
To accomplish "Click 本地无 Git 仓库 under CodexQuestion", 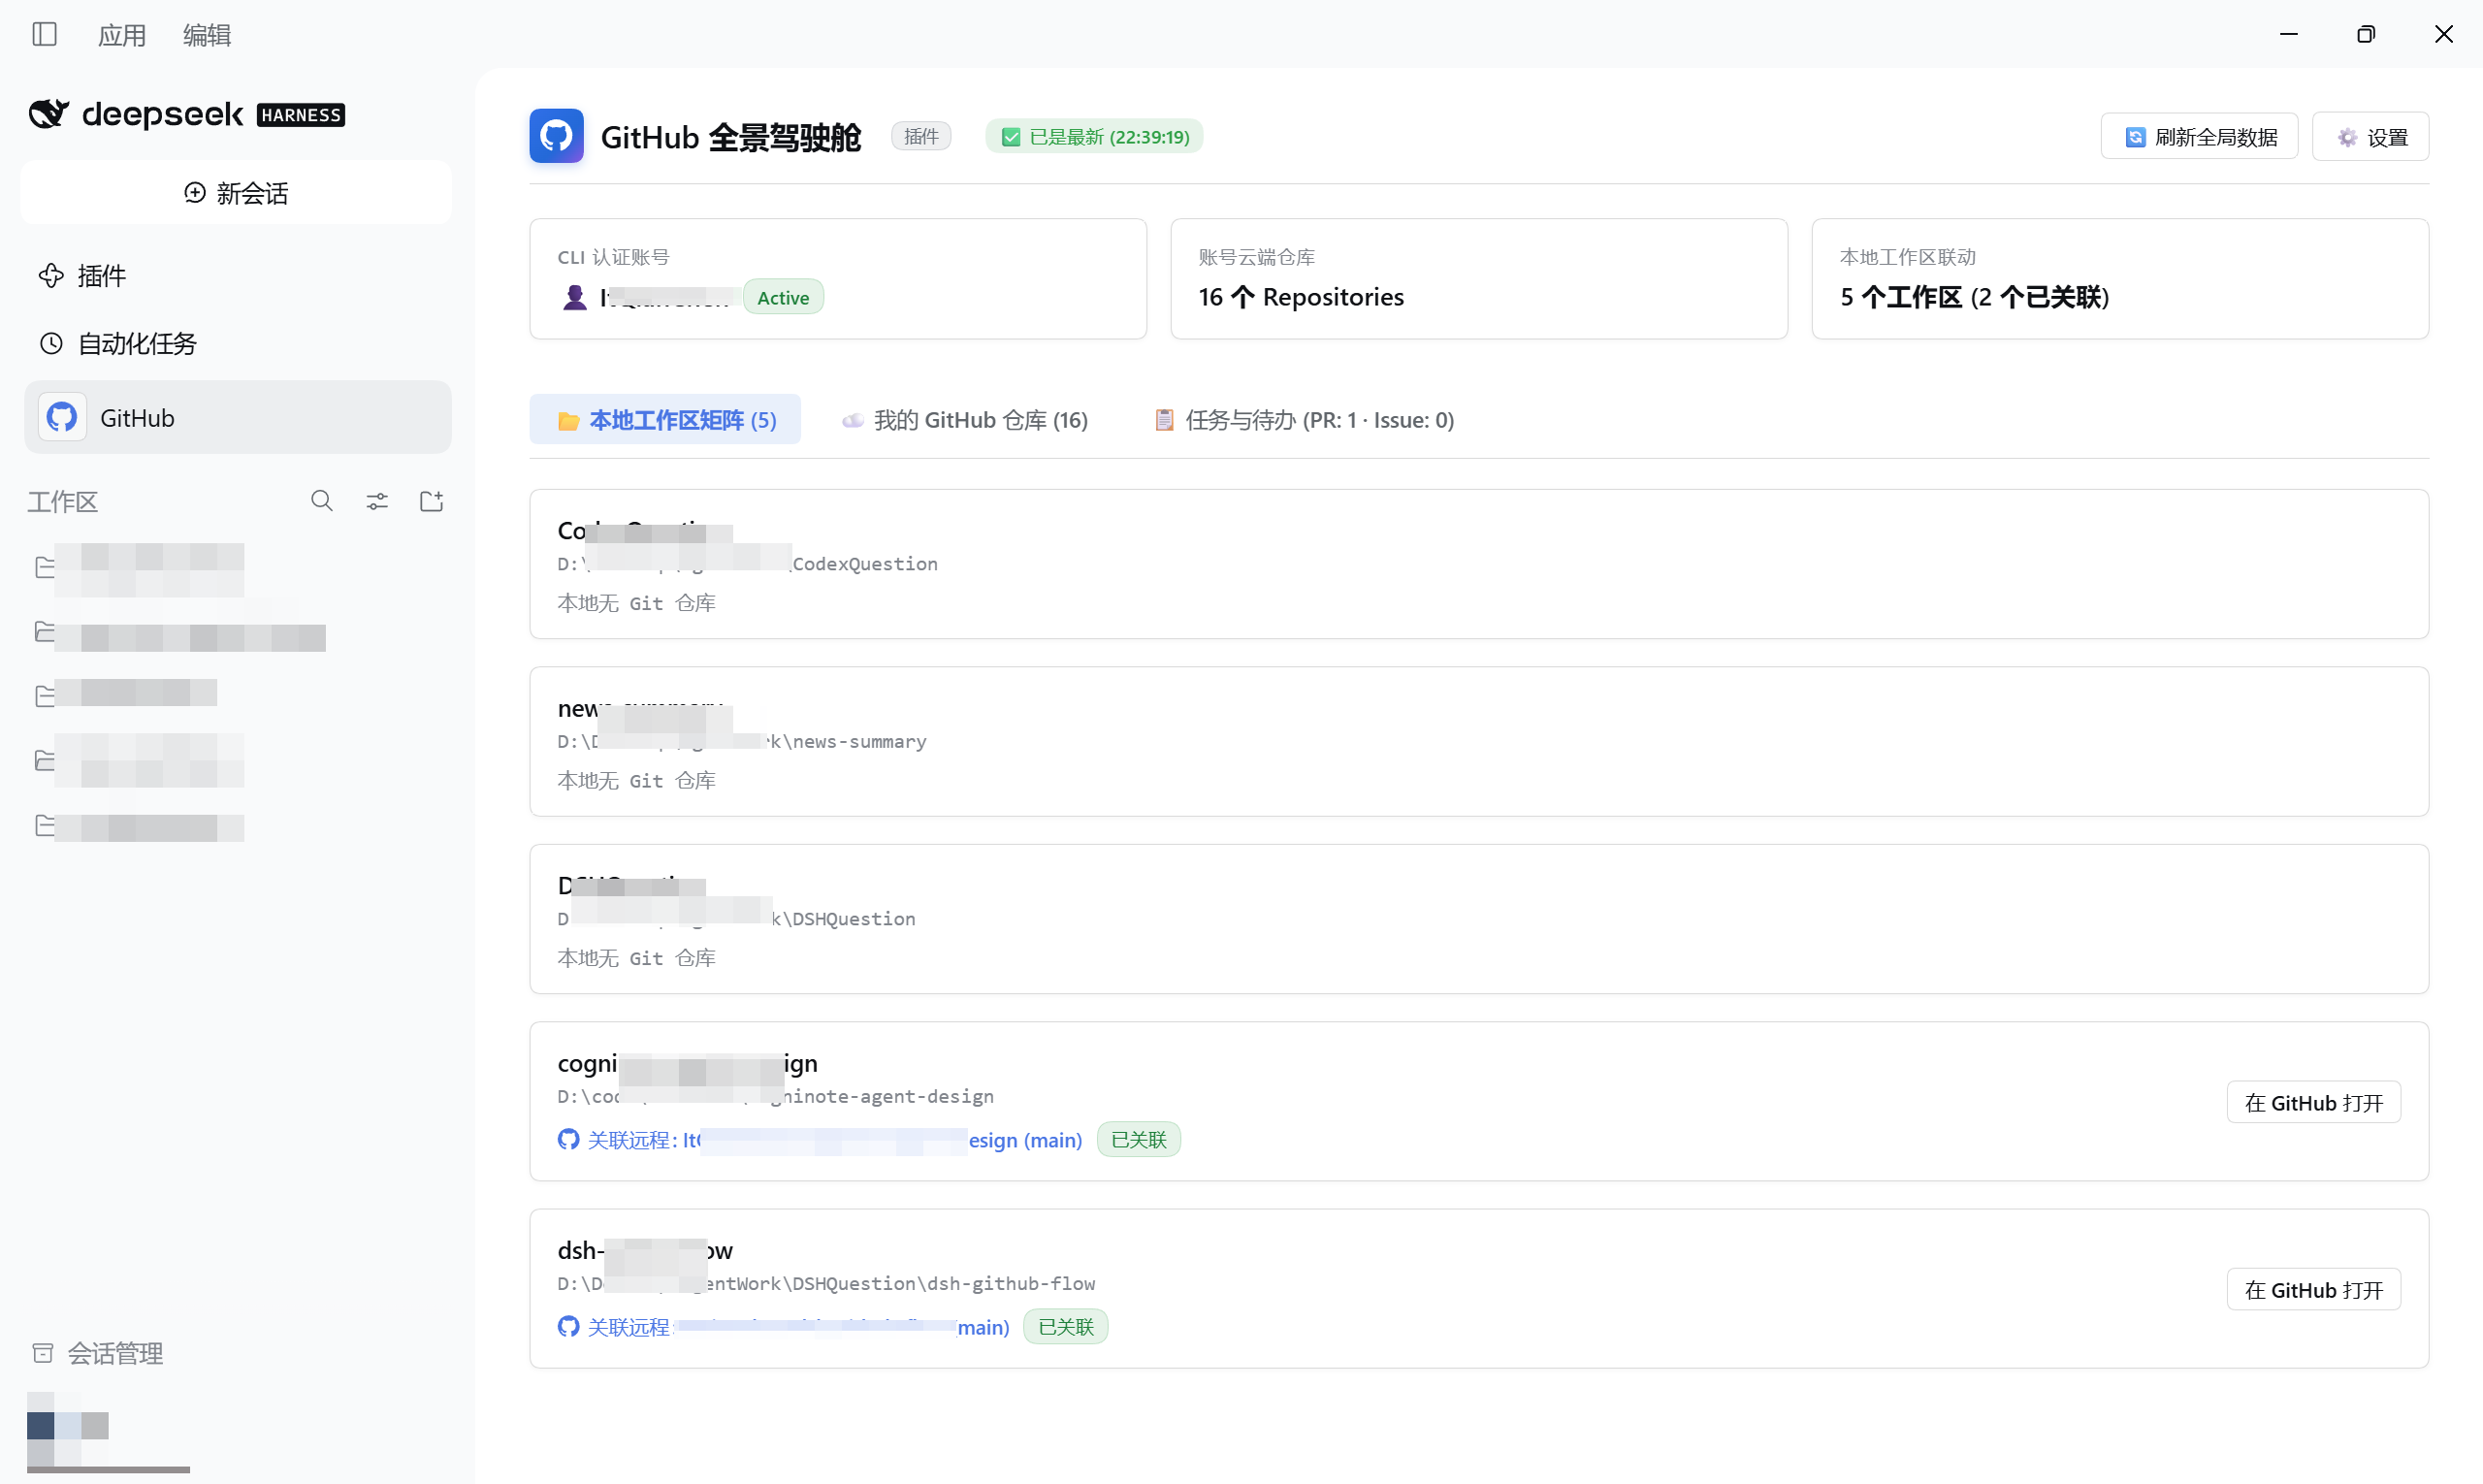I will pyautogui.click(x=637, y=603).
